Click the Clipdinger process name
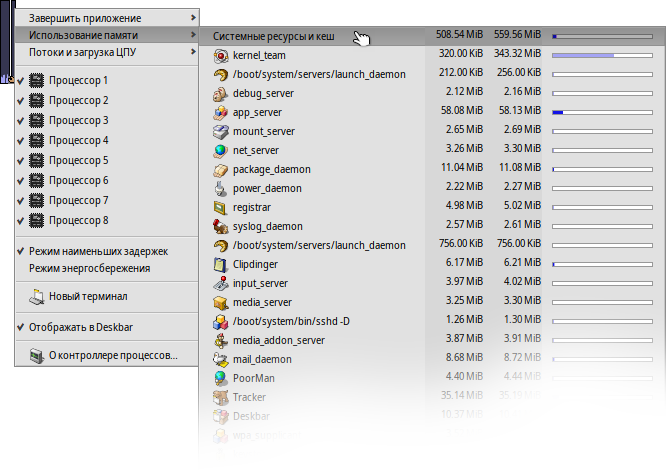666x470 pixels. click(255, 265)
